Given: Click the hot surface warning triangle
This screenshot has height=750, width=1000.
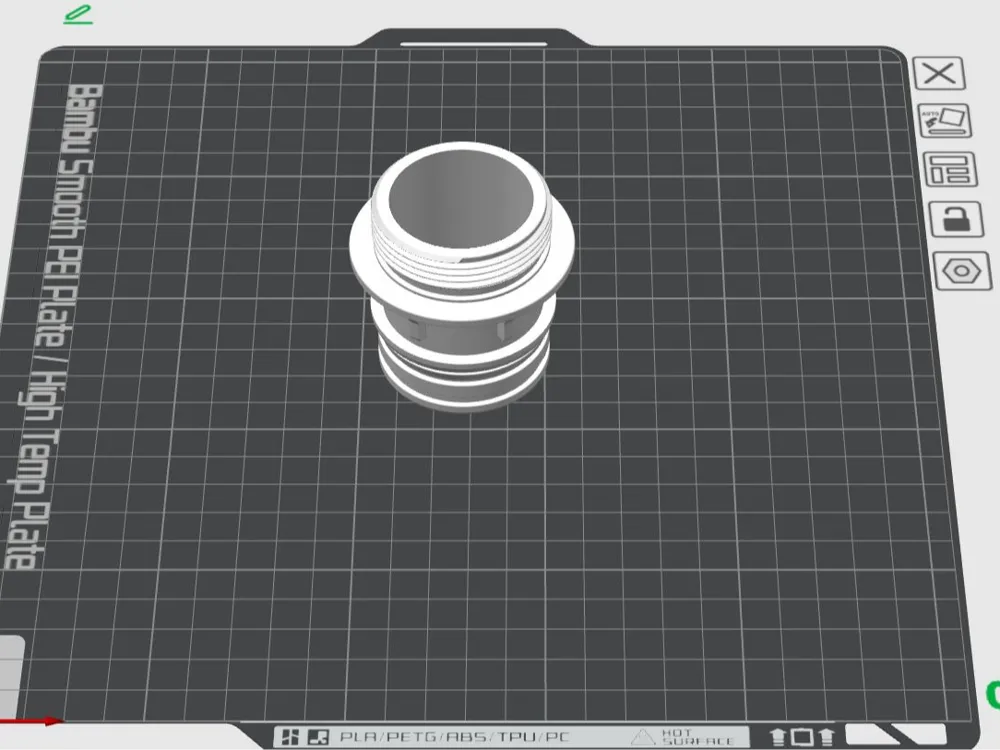Looking at the screenshot, I should pos(643,737).
